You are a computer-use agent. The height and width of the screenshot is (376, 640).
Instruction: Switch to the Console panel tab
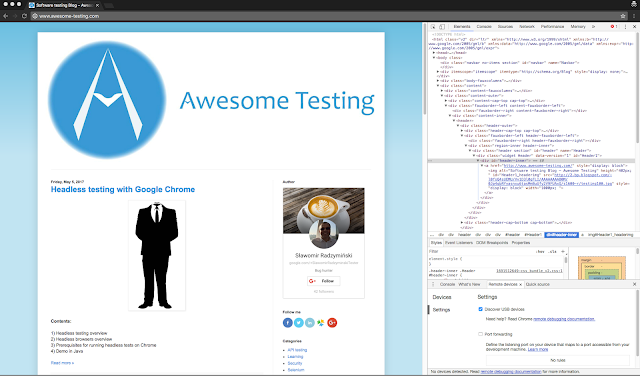(x=484, y=27)
